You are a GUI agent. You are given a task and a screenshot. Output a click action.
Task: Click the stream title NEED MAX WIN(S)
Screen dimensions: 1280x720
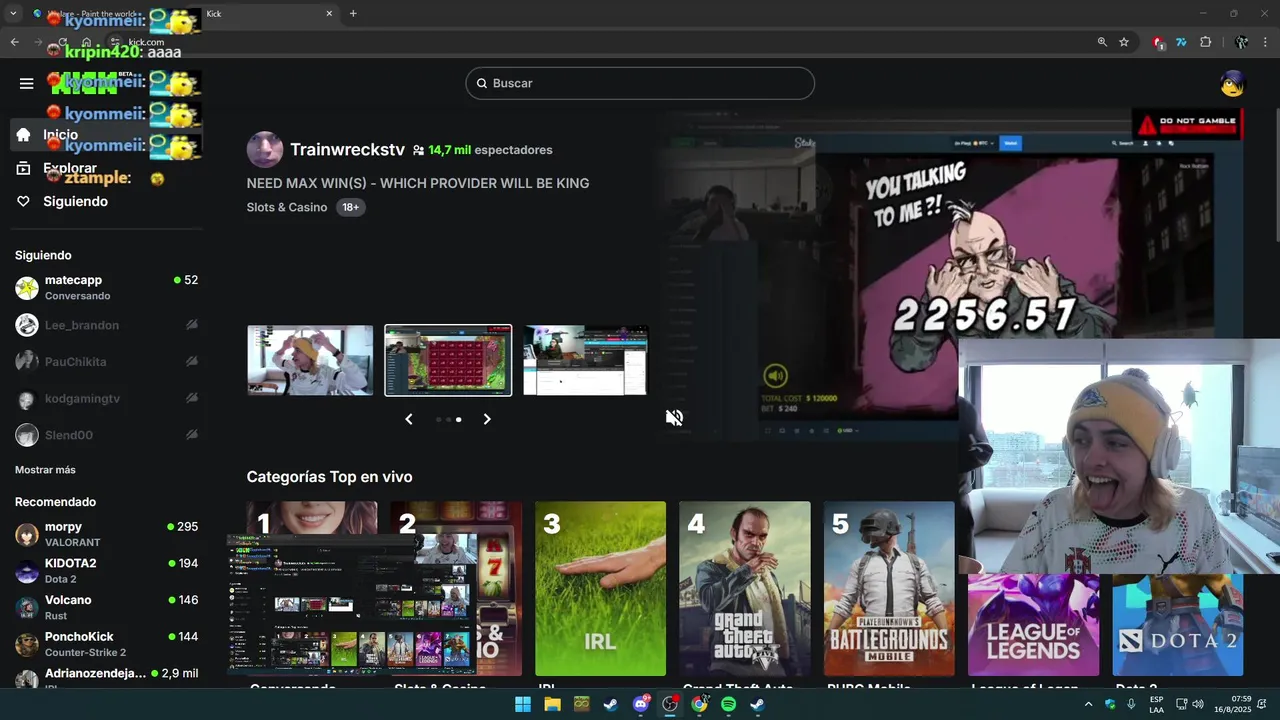[x=418, y=183]
